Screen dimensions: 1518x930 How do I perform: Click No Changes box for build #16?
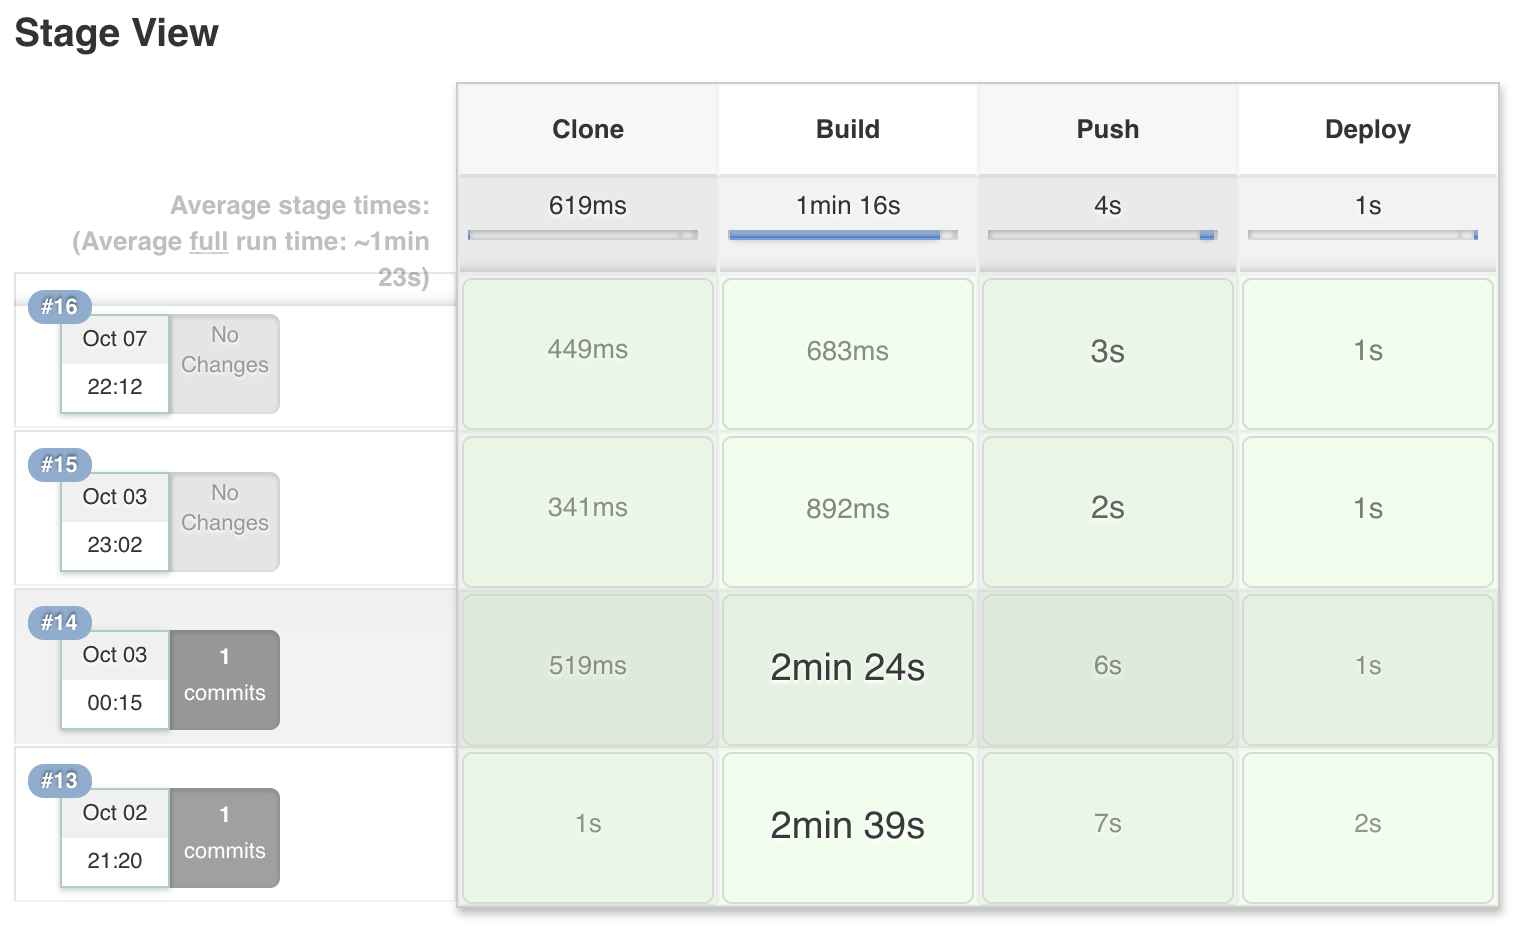point(224,363)
